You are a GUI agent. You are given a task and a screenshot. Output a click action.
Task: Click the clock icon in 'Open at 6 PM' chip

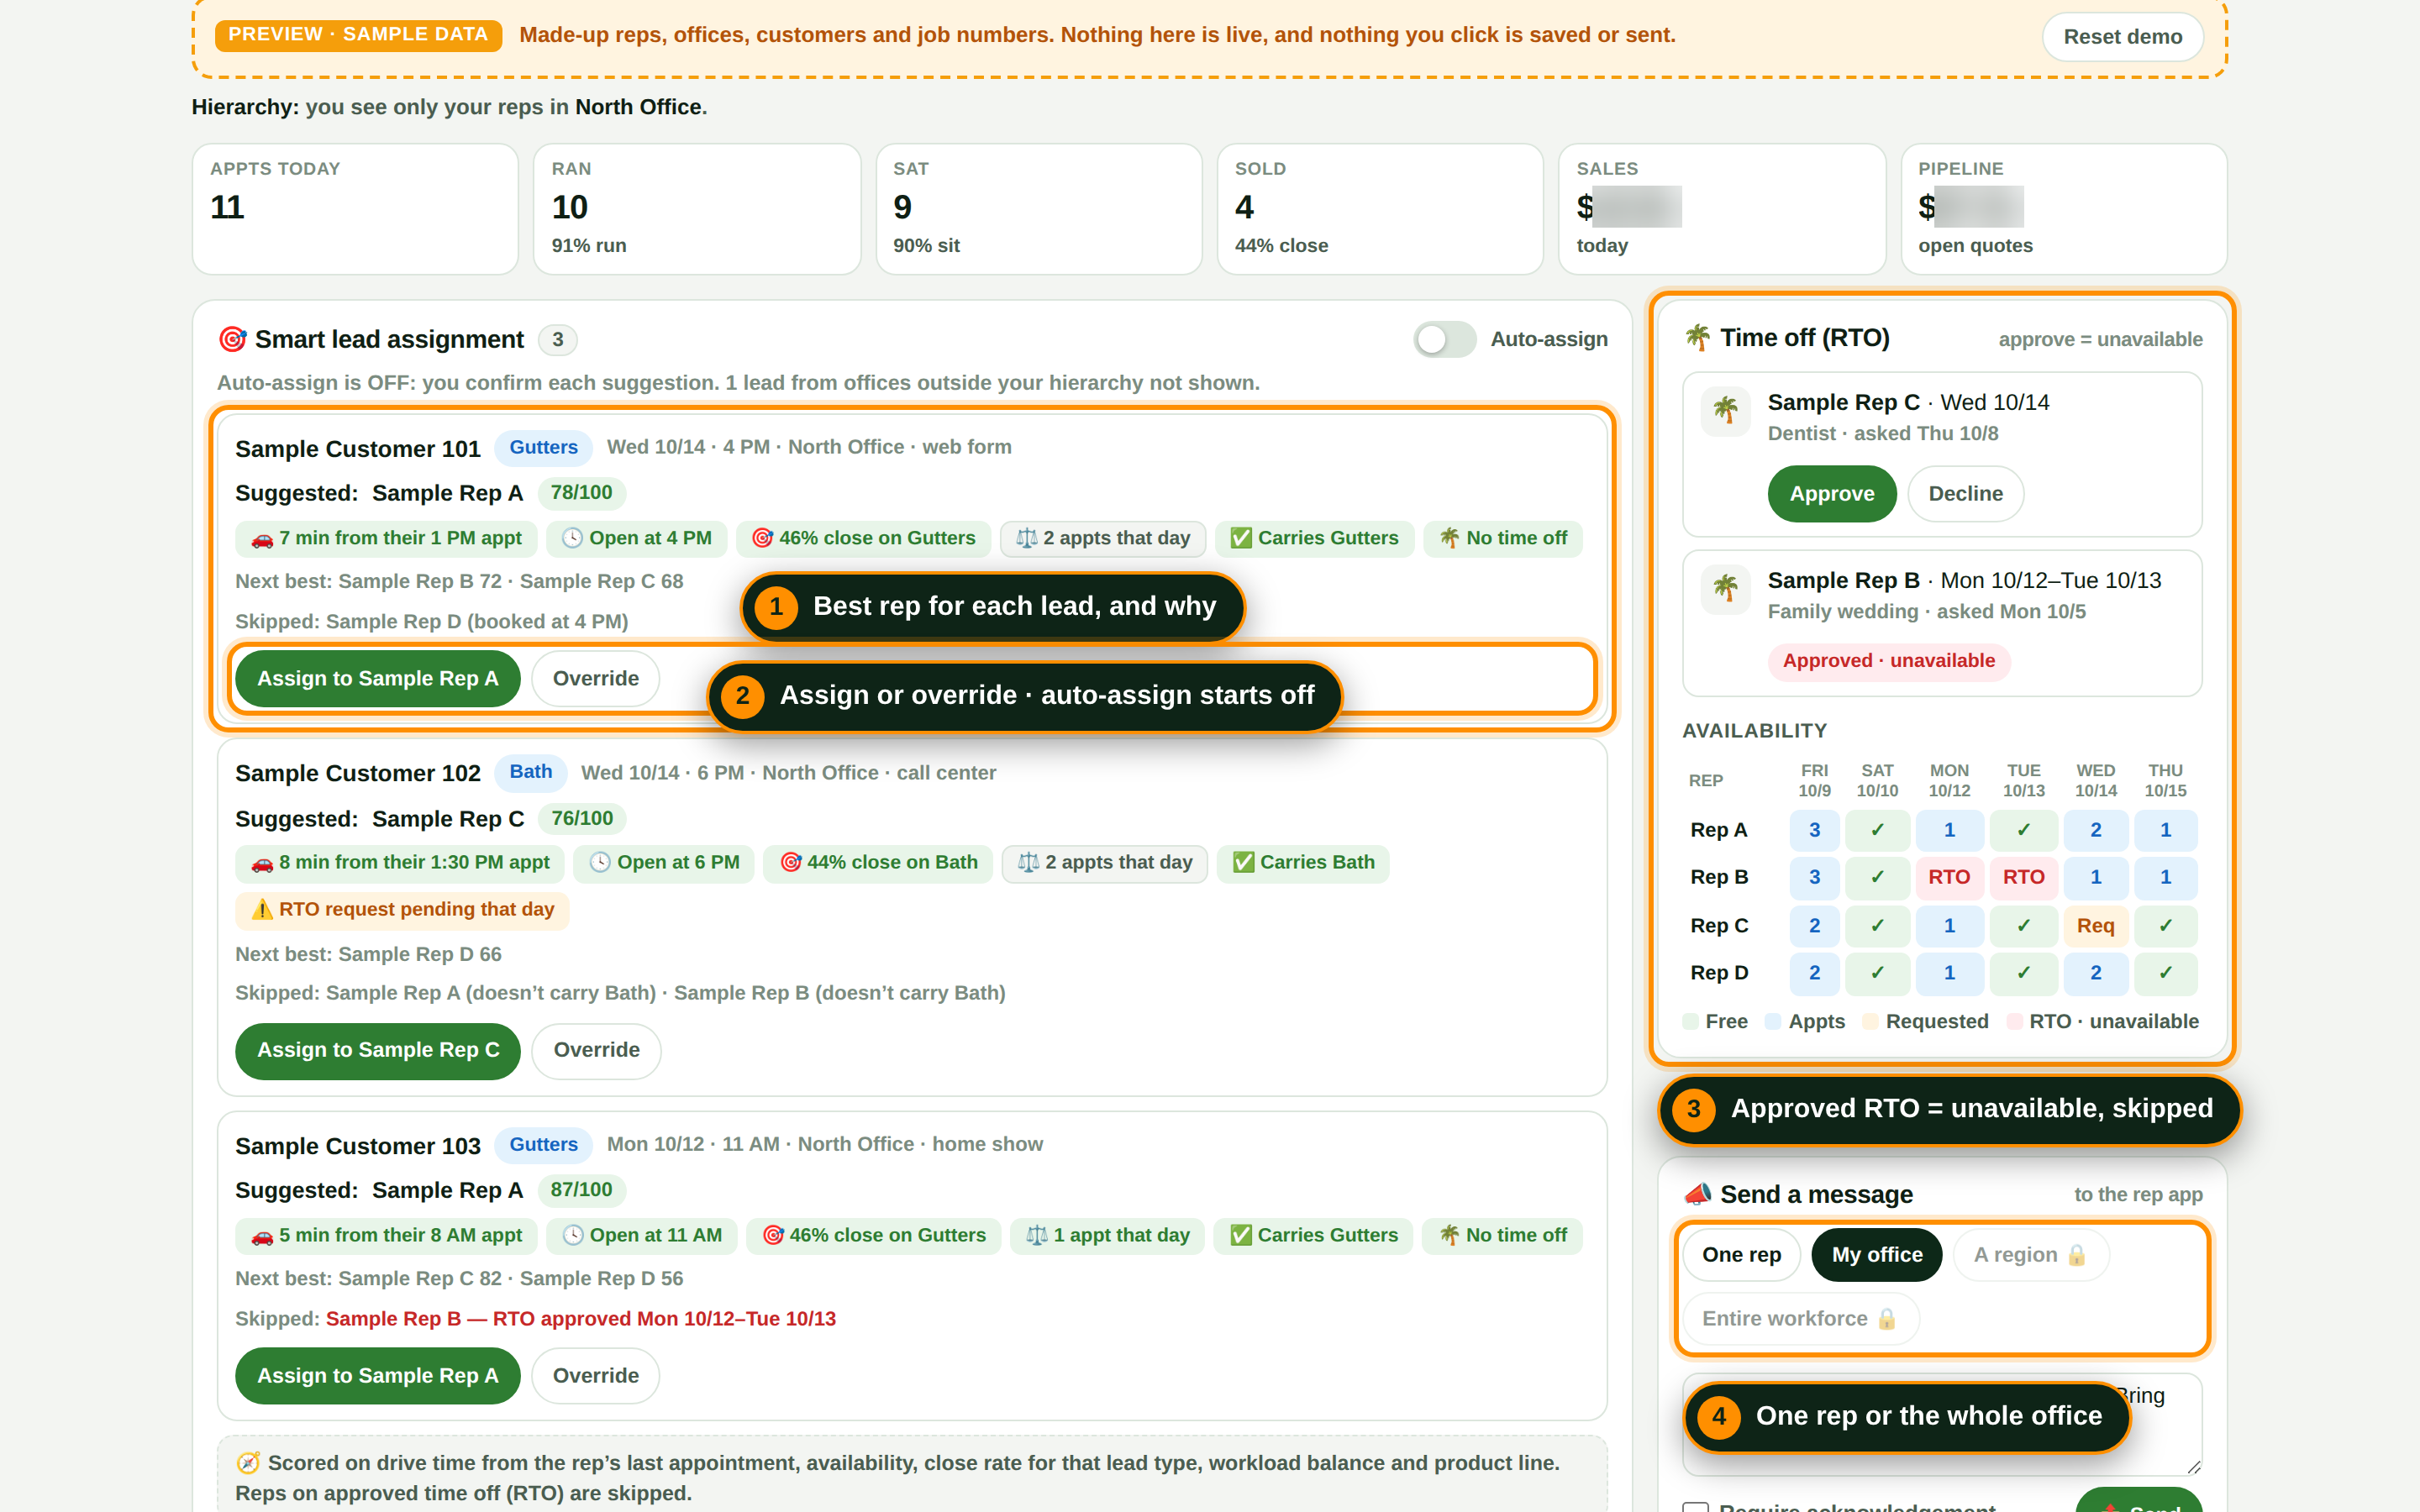(600, 863)
